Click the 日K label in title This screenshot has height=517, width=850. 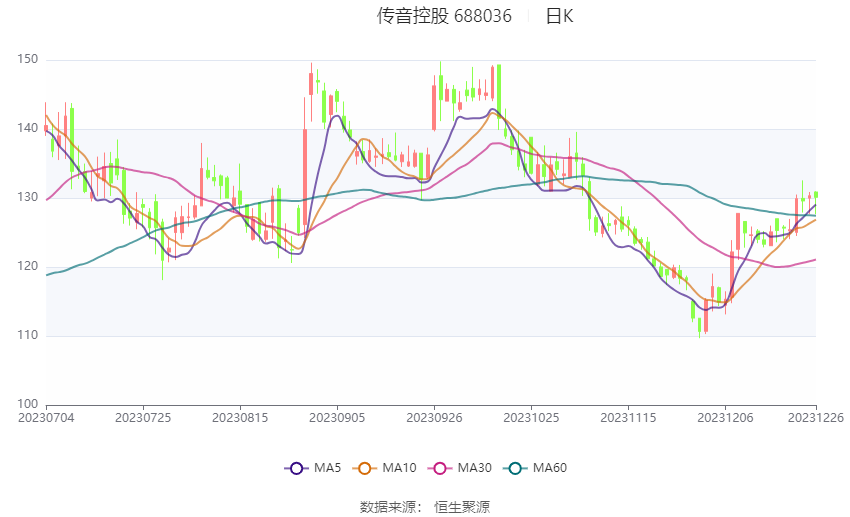tap(559, 16)
